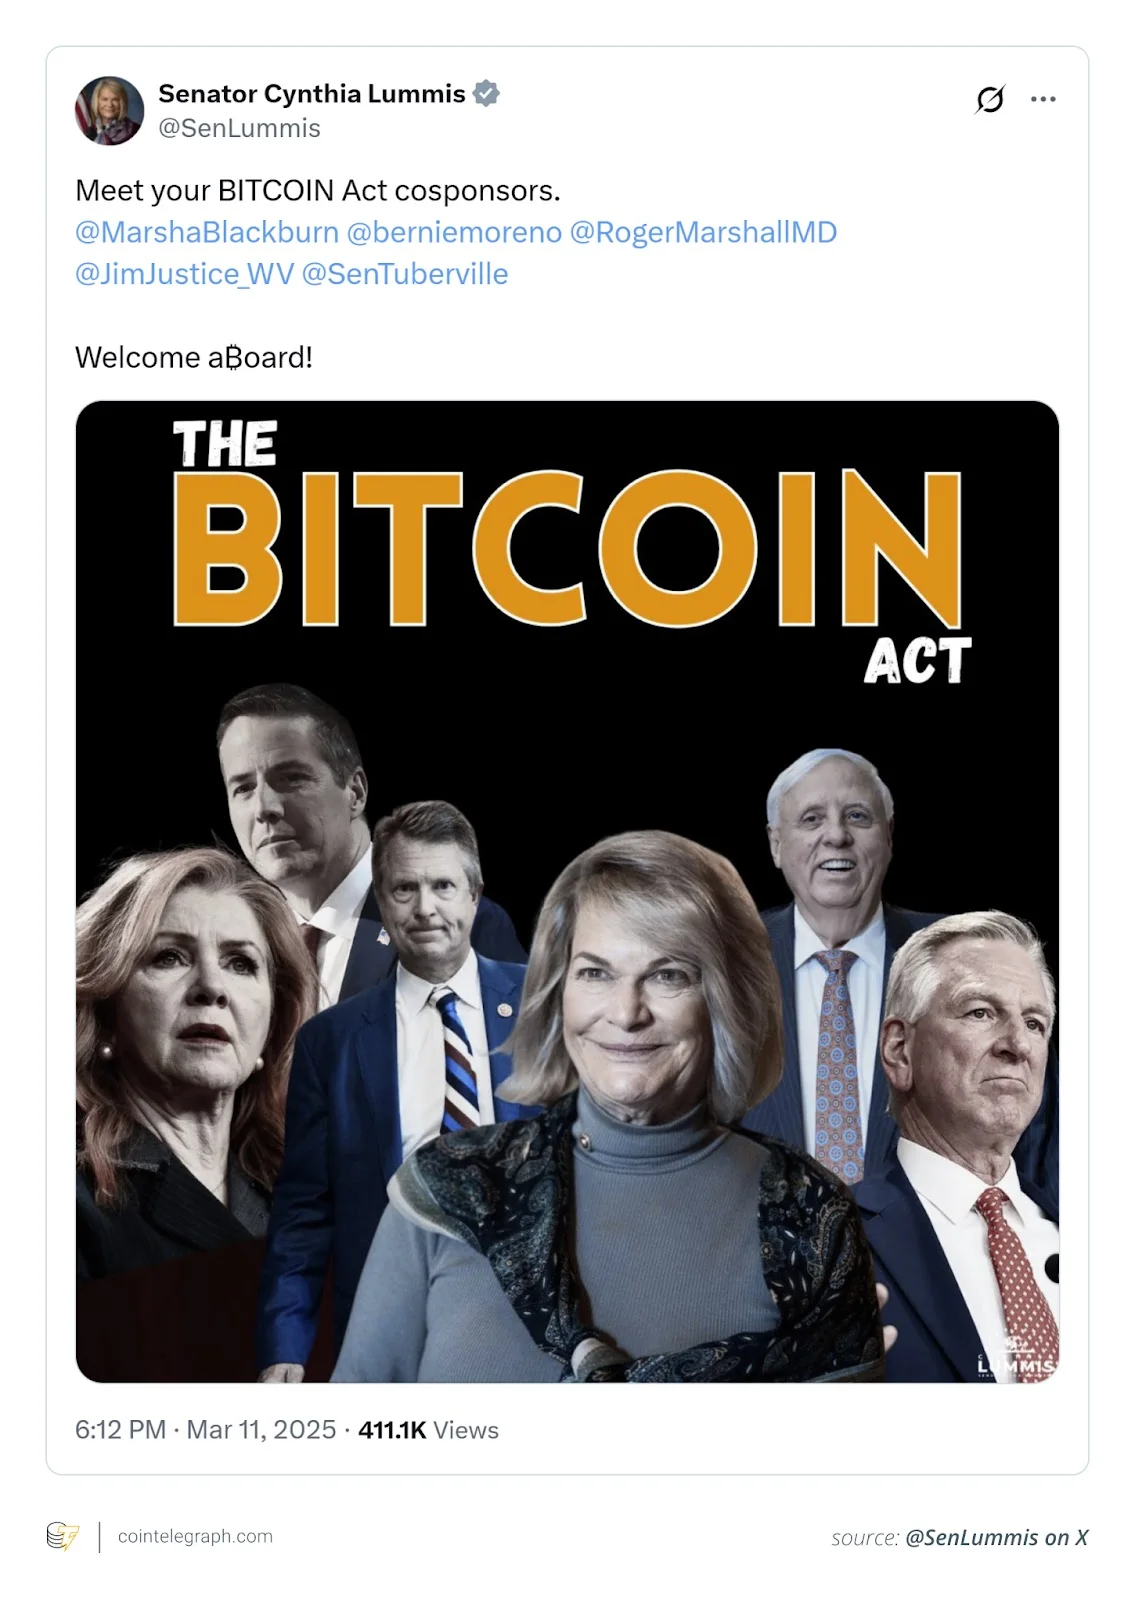Open Grok's analysis dropdown for this post
Image resolution: width=1135 pixels, height=1600 pixels.
click(x=991, y=99)
